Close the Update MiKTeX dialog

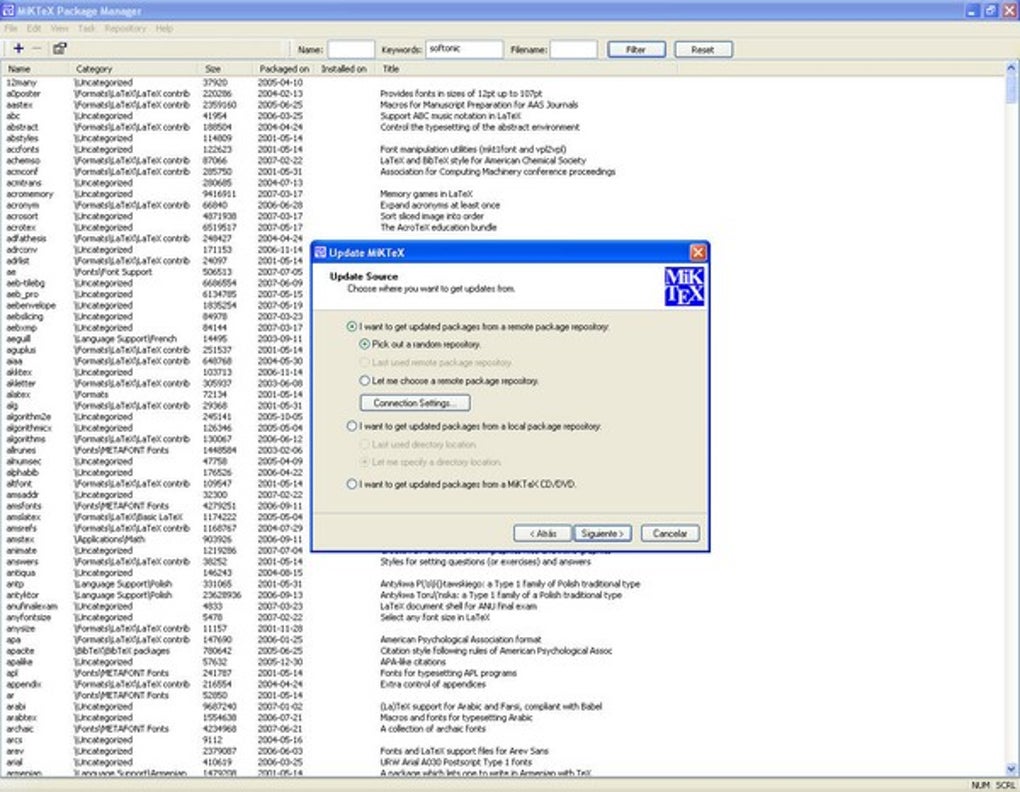tap(697, 252)
